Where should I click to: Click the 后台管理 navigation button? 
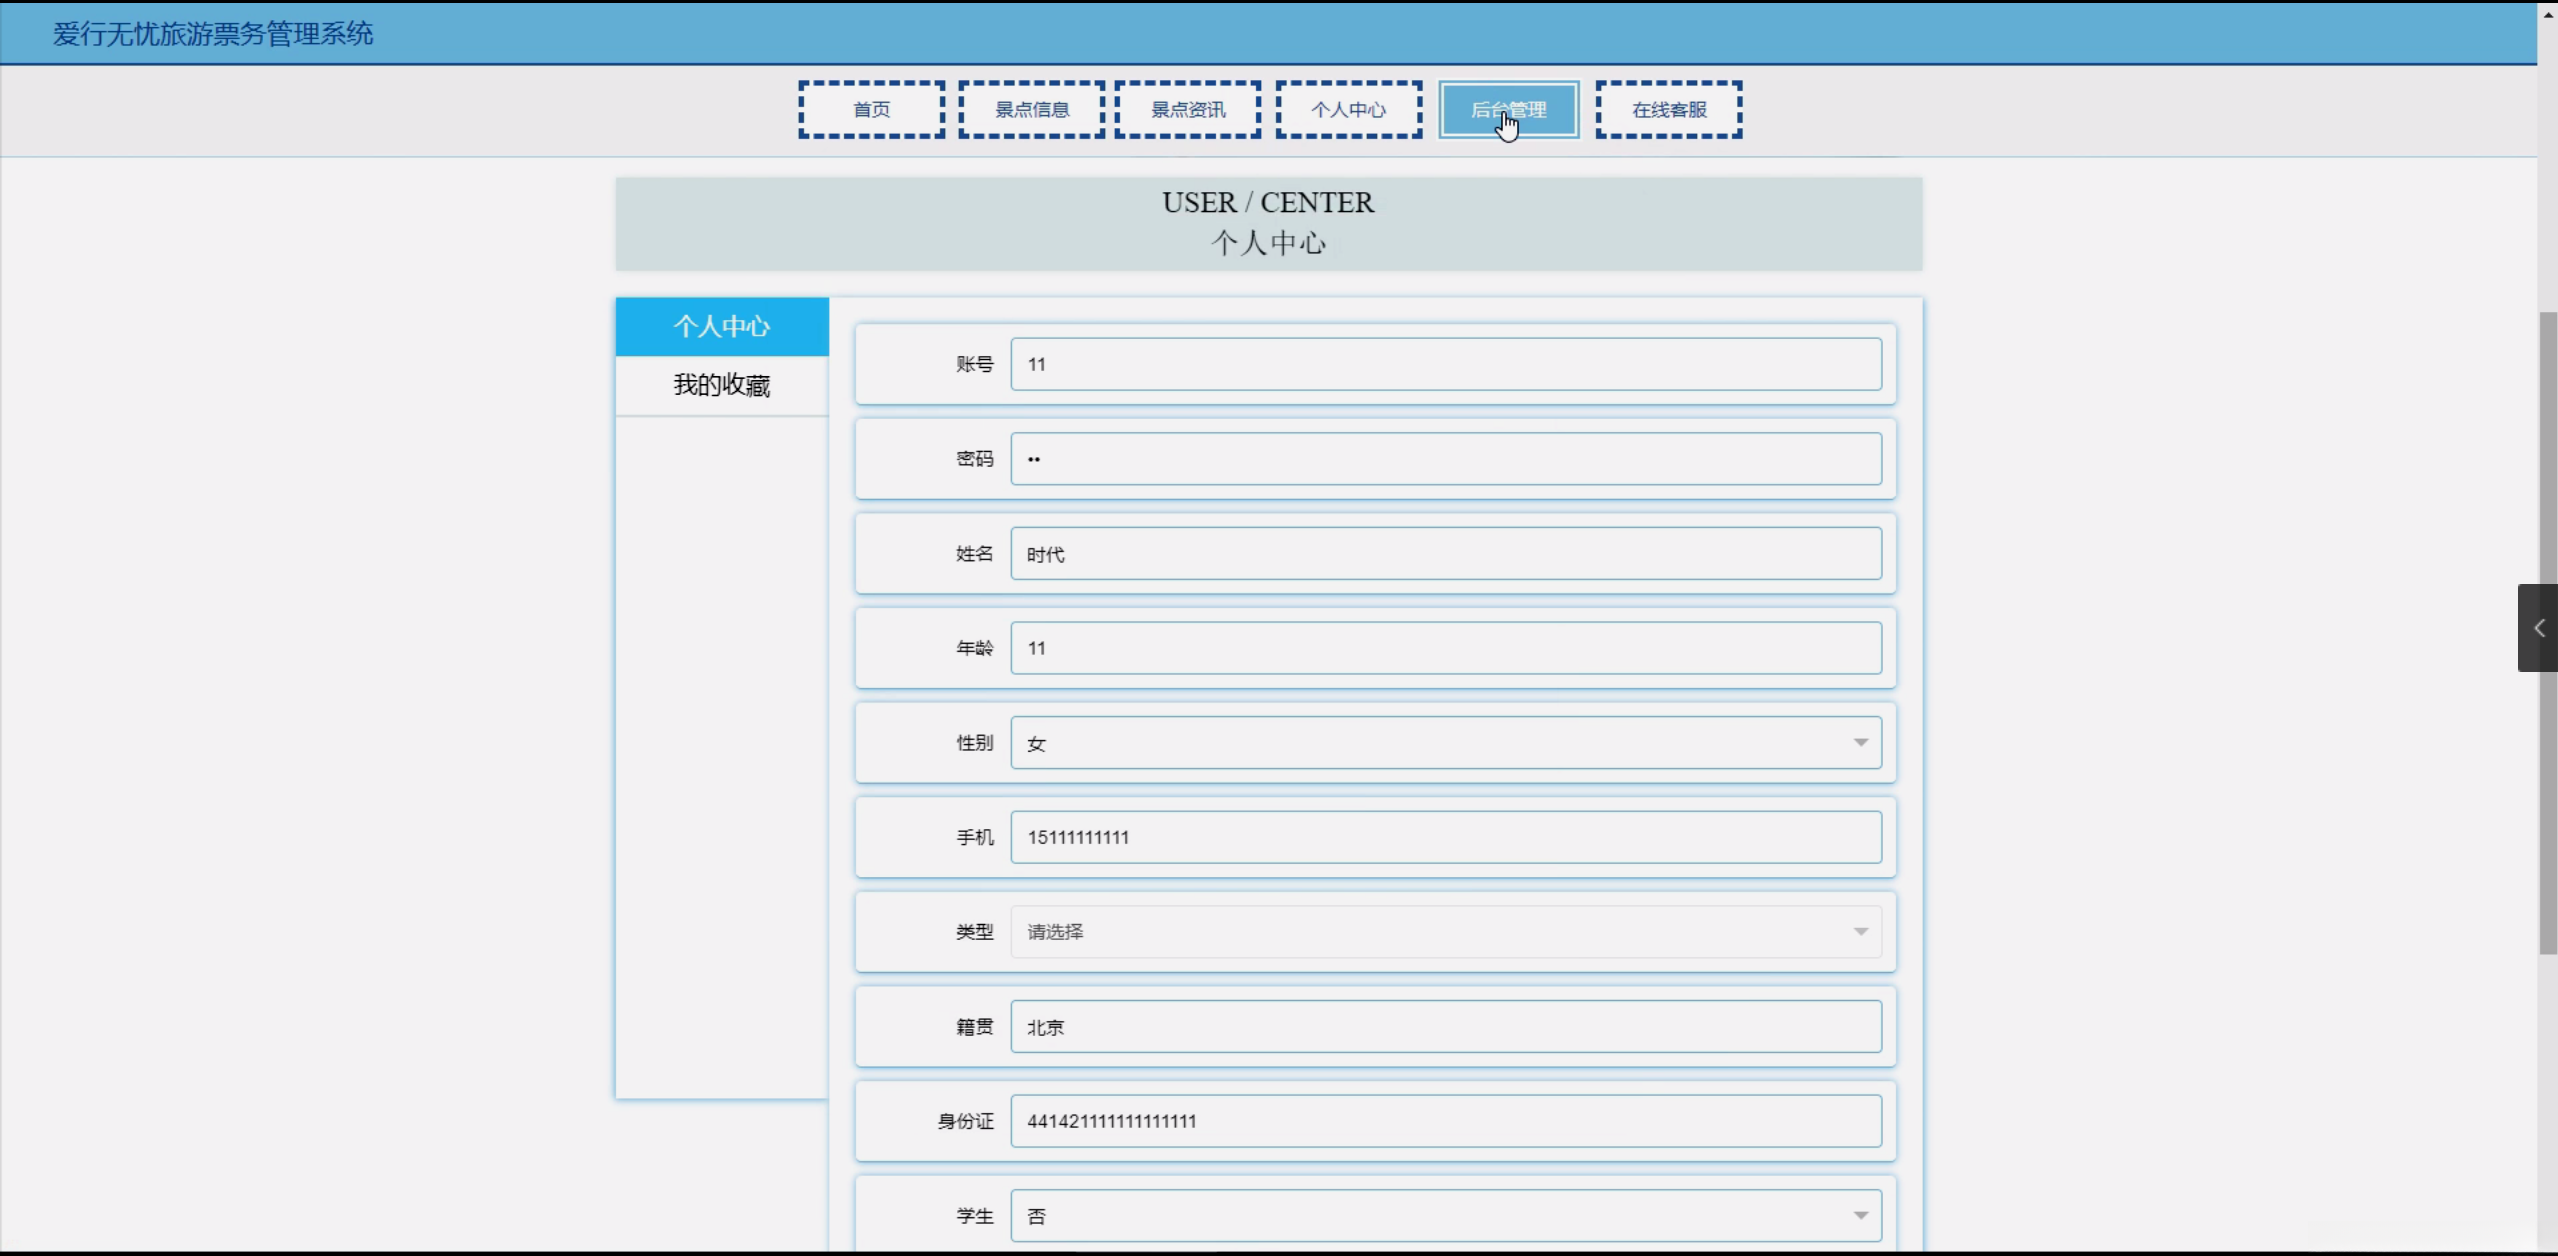pyautogui.click(x=1508, y=110)
